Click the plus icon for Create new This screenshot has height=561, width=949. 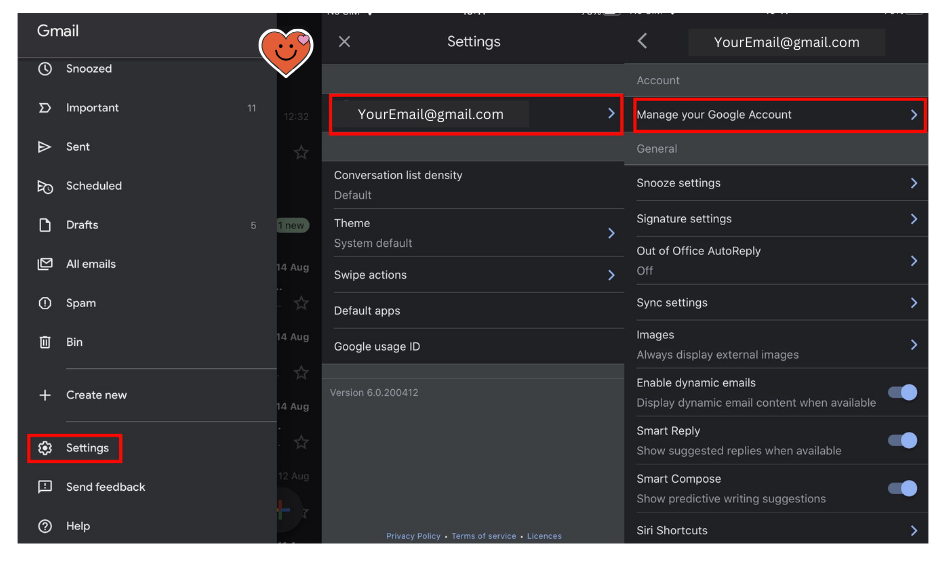(x=45, y=395)
